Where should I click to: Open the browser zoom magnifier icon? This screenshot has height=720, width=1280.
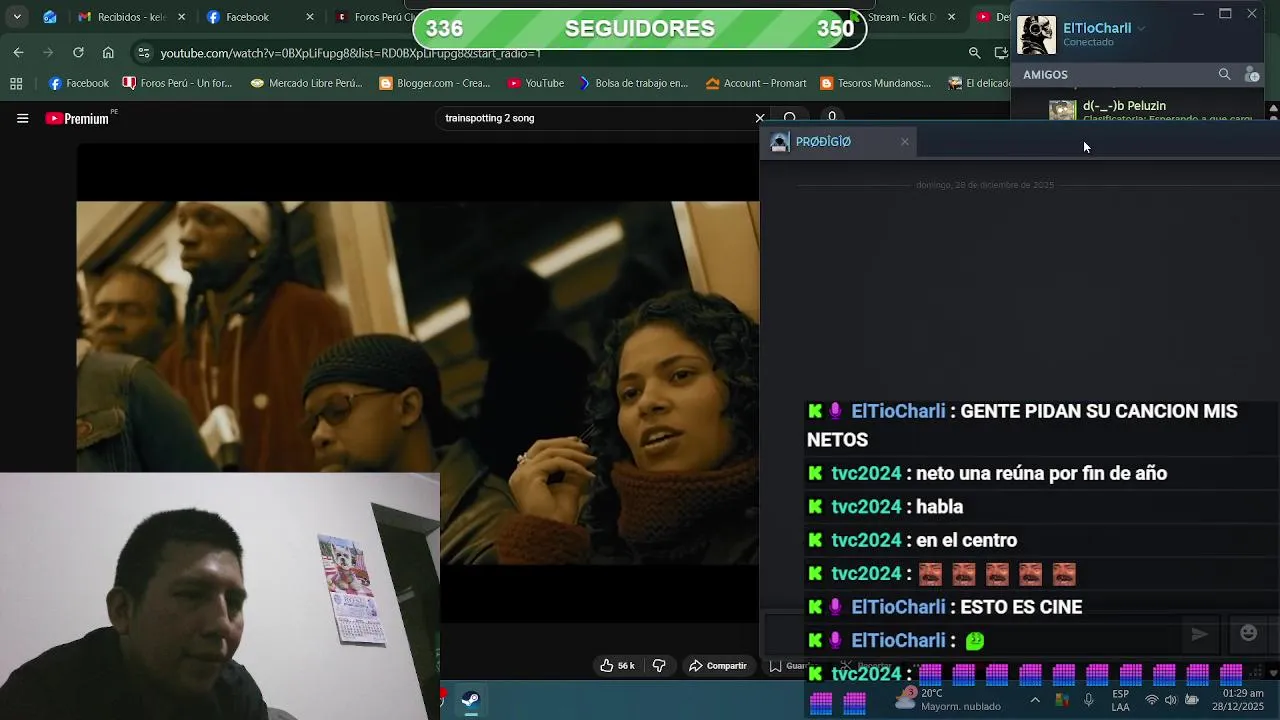click(x=974, y=53)
